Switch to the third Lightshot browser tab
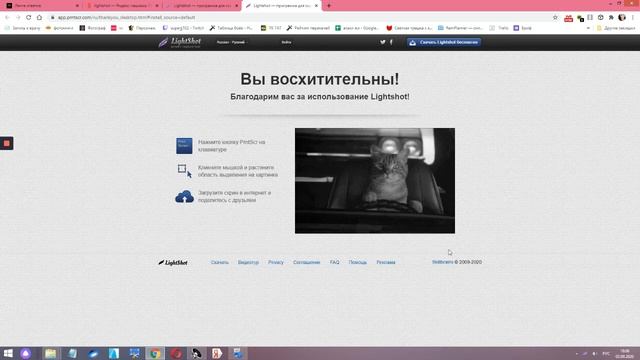640x360 pixels. (x=202, y=6)
